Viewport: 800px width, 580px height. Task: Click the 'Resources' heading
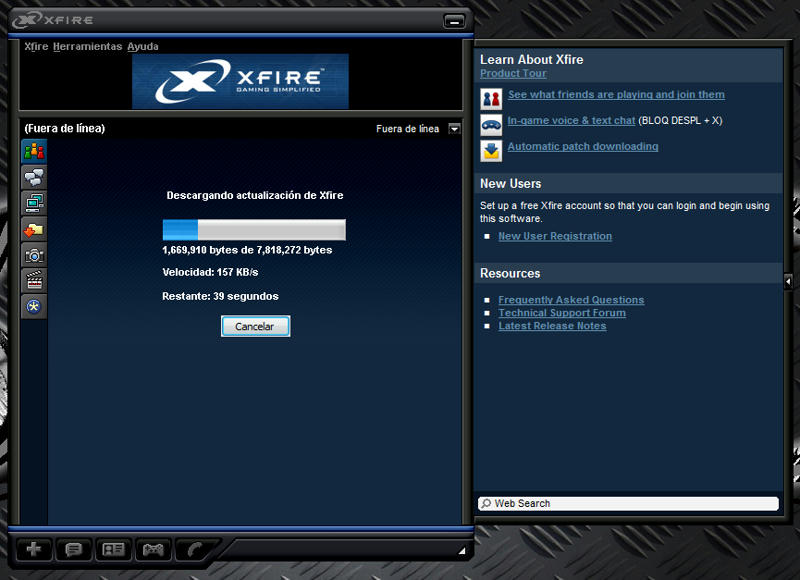510,273
